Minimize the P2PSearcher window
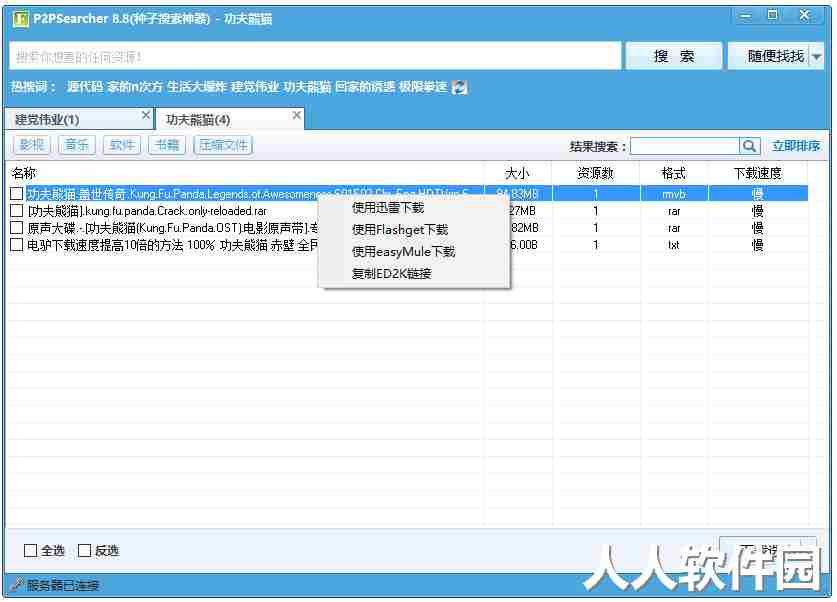 point(745,15)
